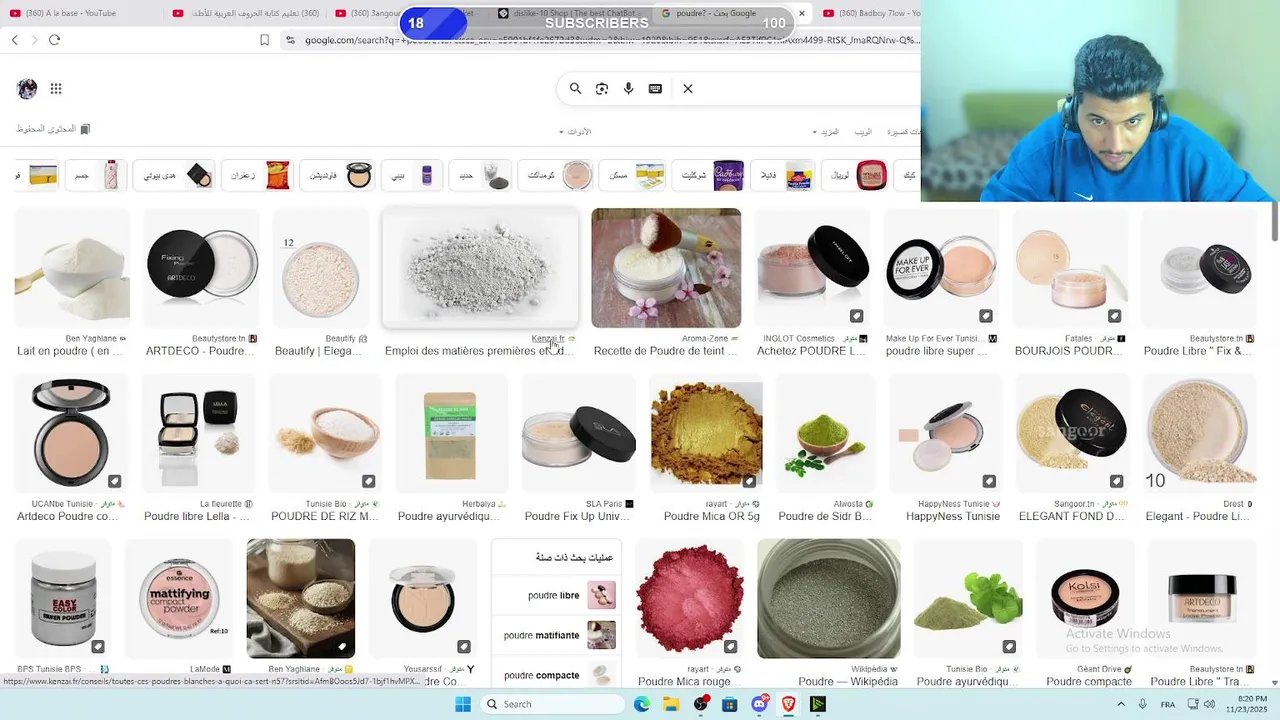Select the هدى بيوتي filter chip

tap(174, 175)
